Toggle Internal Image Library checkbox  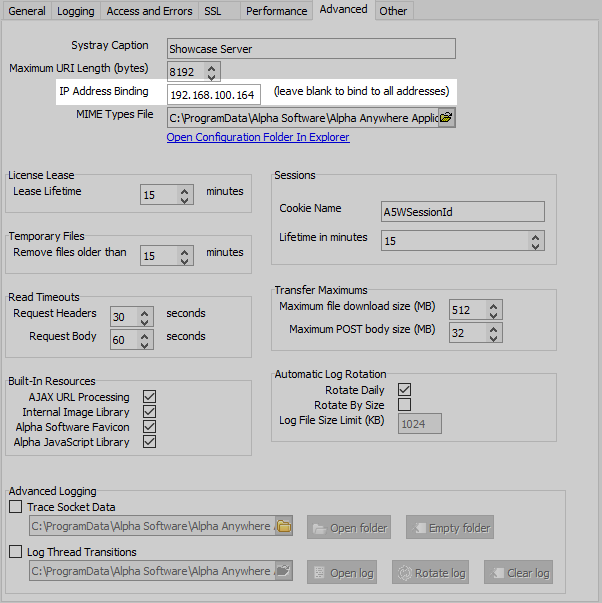tap(149, 411)
